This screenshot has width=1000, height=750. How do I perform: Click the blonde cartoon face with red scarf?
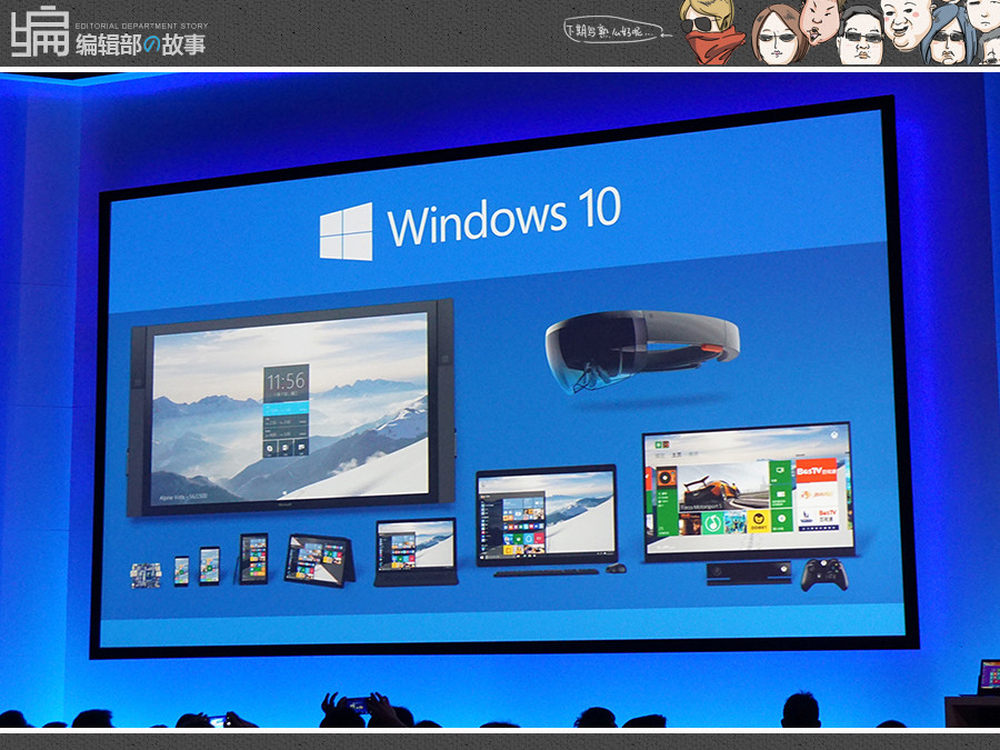709,31
